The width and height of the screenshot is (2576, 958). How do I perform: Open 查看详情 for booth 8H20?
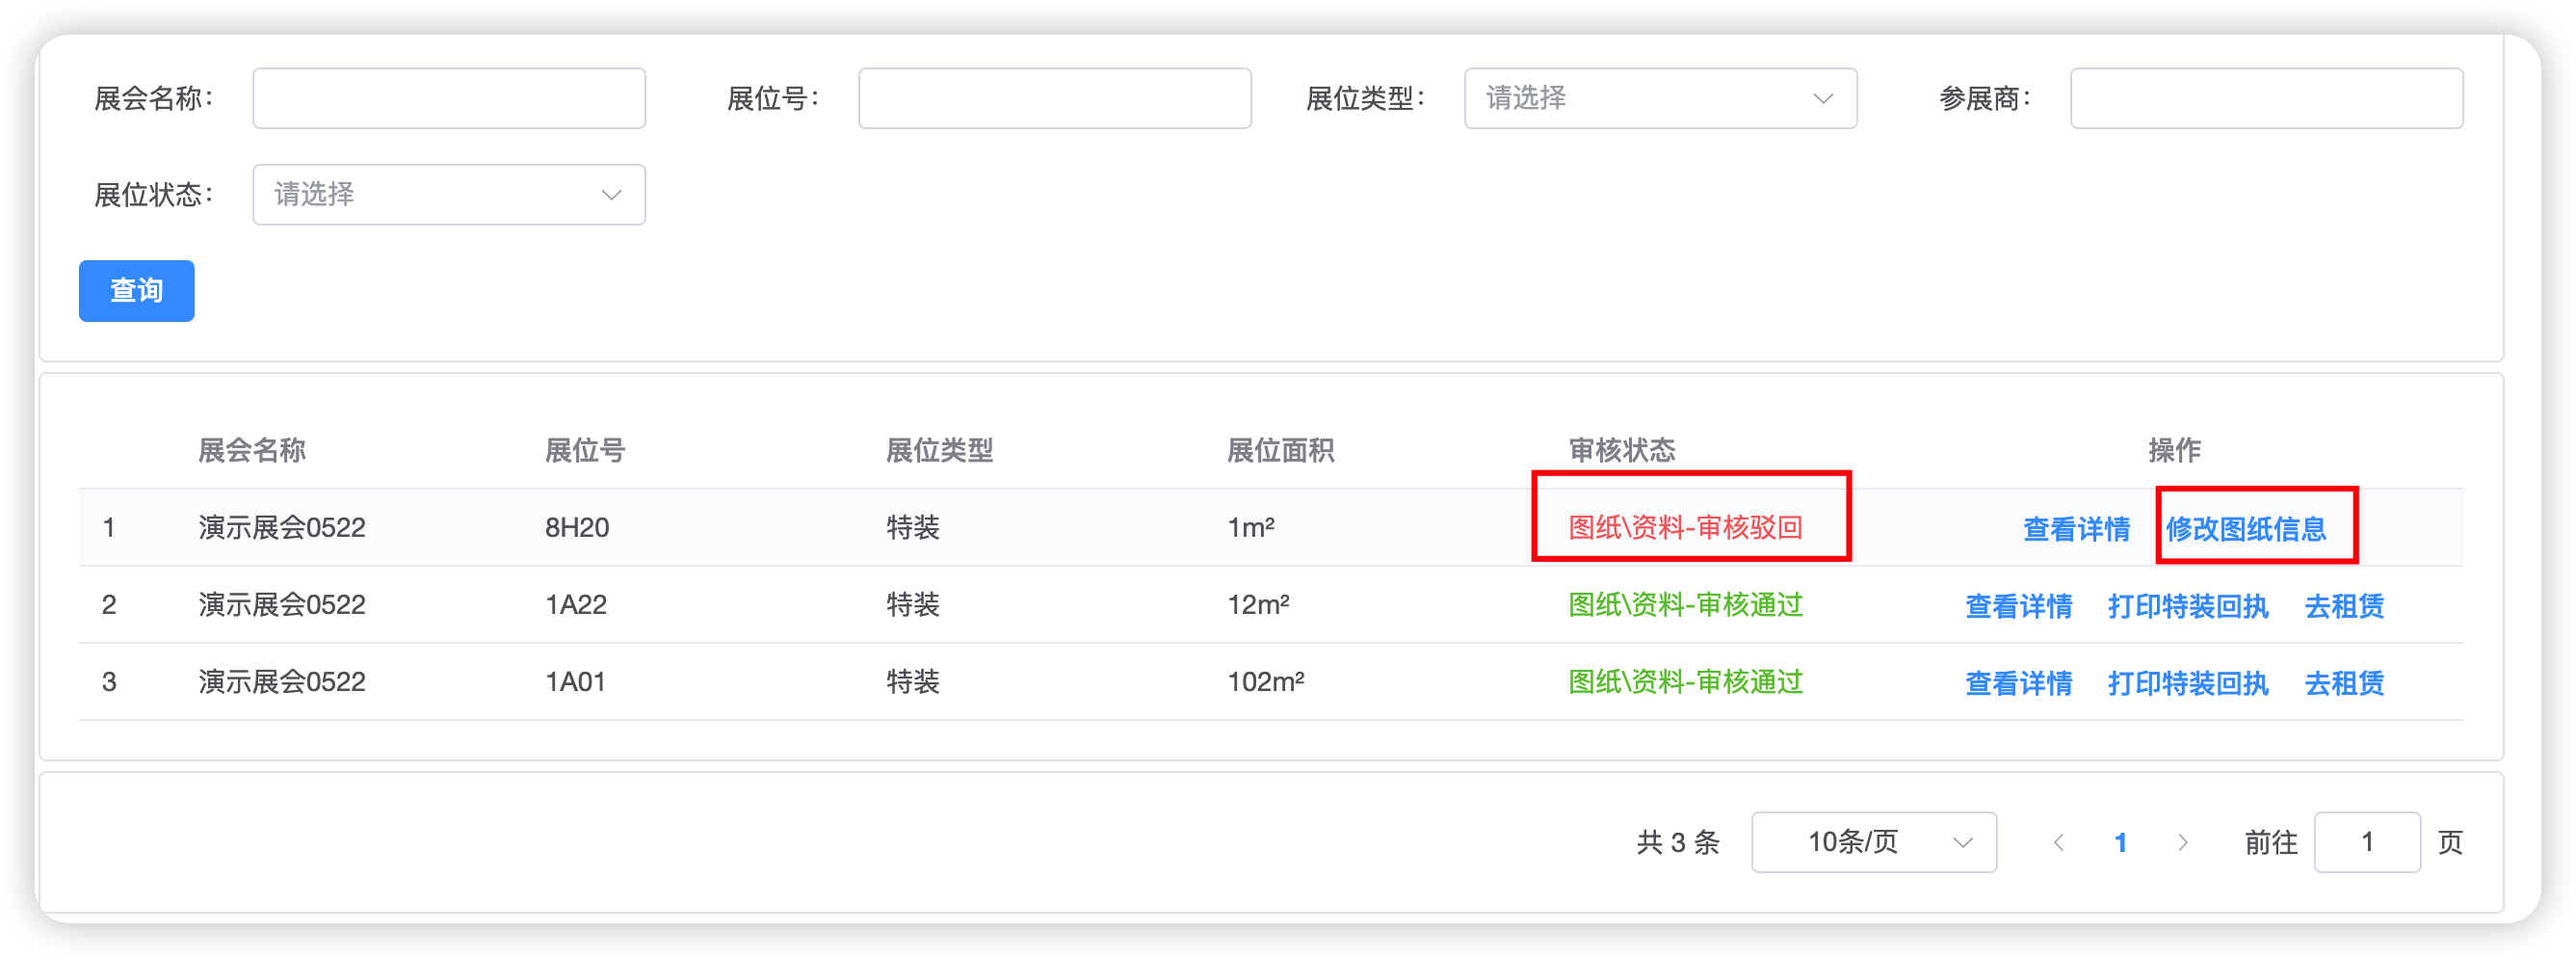(2076, 528)
